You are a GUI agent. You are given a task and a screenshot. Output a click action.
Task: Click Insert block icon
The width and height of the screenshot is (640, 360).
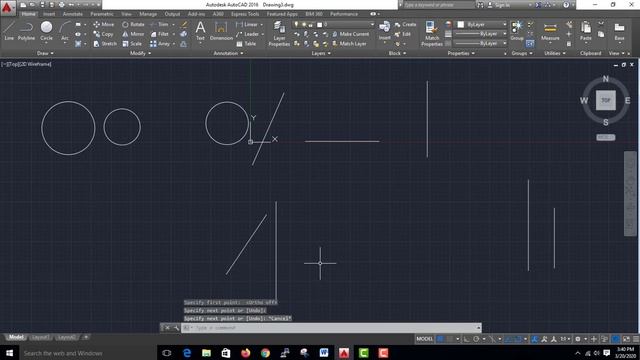tap(384, 31)
